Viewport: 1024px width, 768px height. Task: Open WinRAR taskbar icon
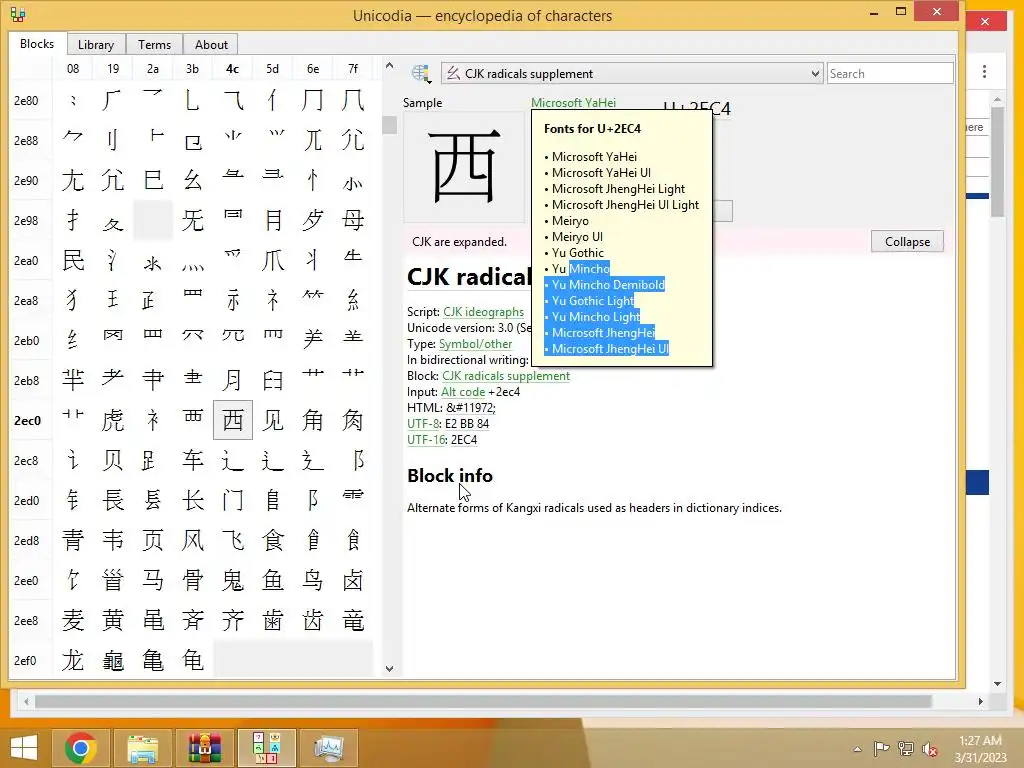pyautogui.click(x=204, y=747)
